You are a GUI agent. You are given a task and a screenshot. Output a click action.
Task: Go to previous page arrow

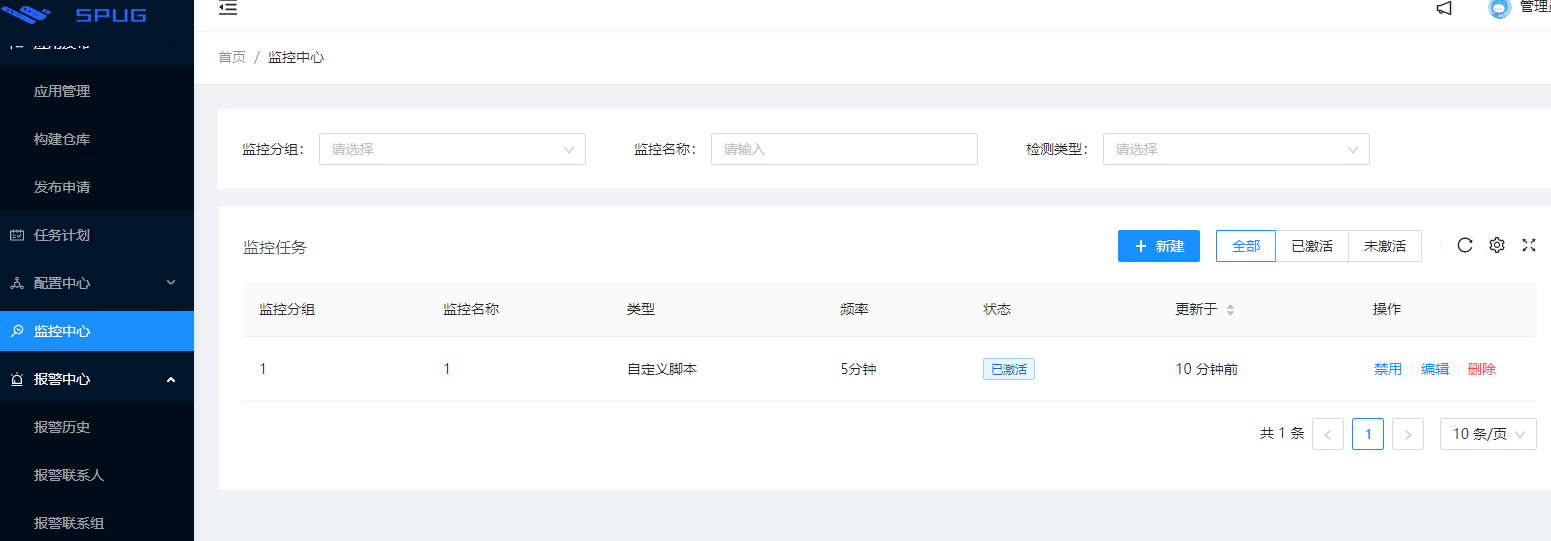coord(1328,434)
